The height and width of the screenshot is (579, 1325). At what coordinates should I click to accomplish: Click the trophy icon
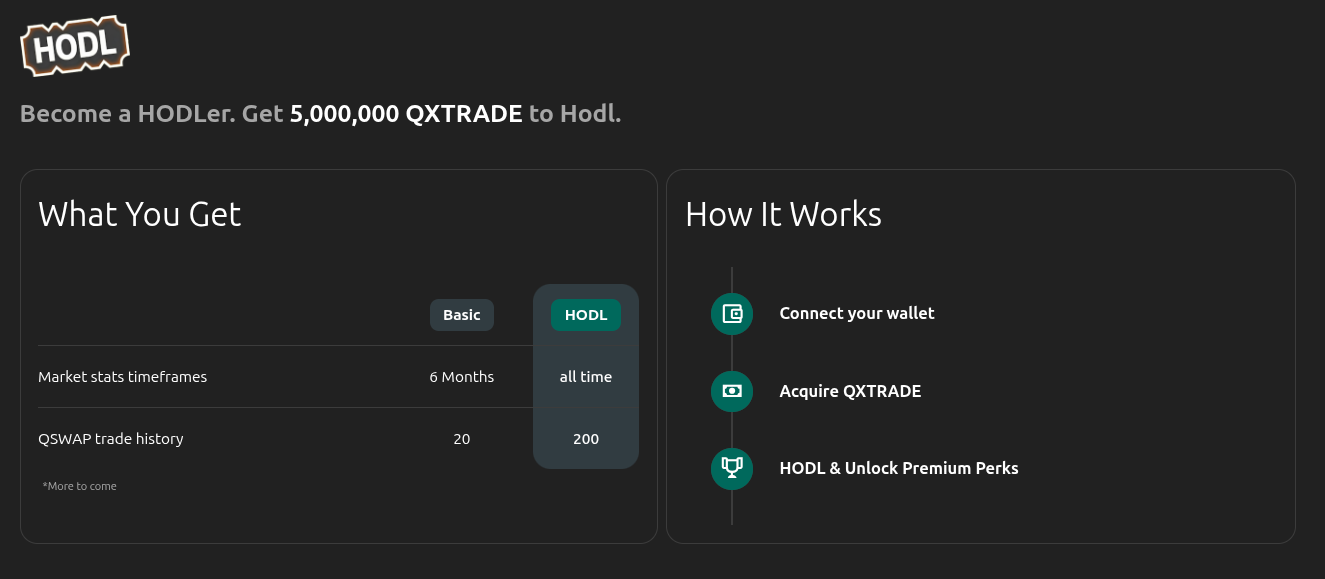pos(732,468)
